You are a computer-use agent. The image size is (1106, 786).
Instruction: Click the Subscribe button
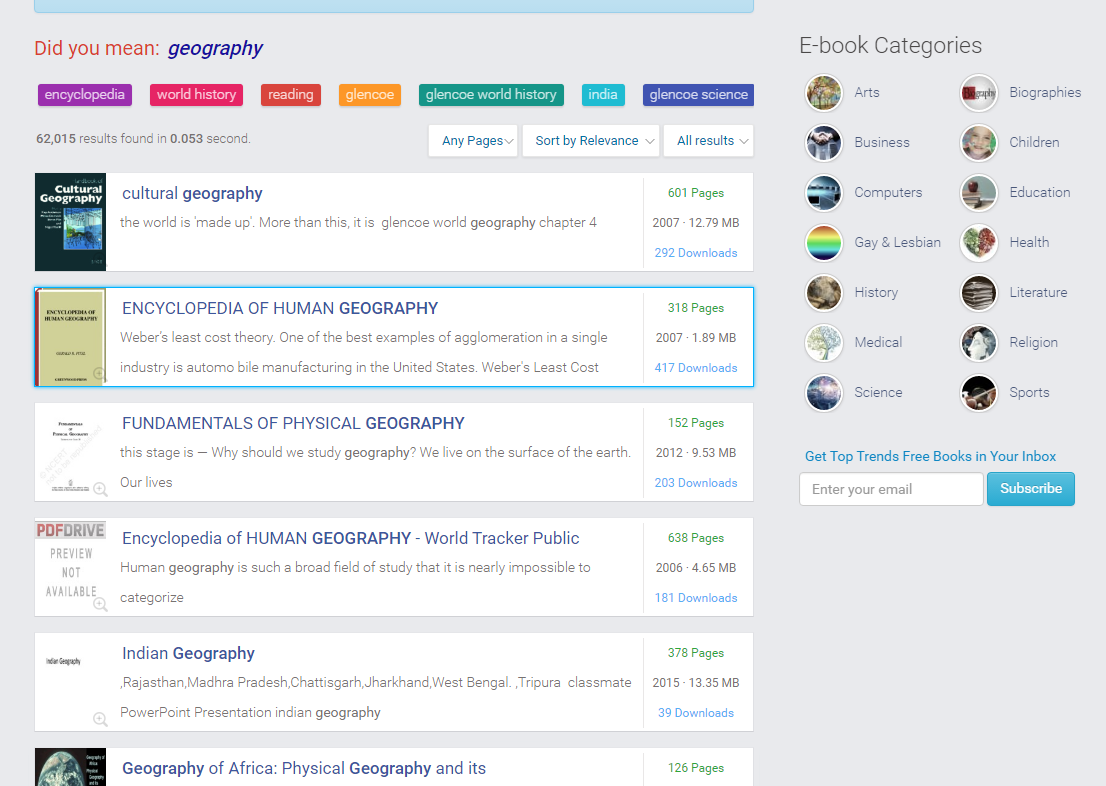point(1031,489)
